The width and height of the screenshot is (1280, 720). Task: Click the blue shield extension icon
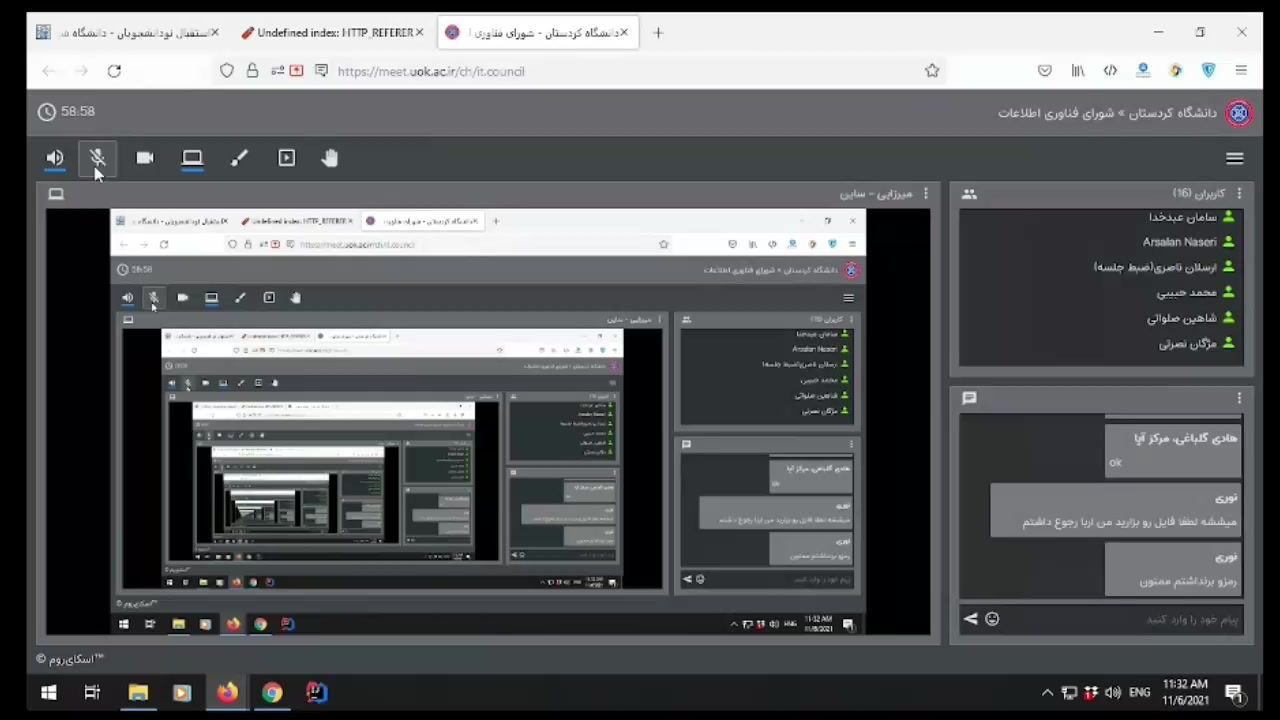[1209, 71]
